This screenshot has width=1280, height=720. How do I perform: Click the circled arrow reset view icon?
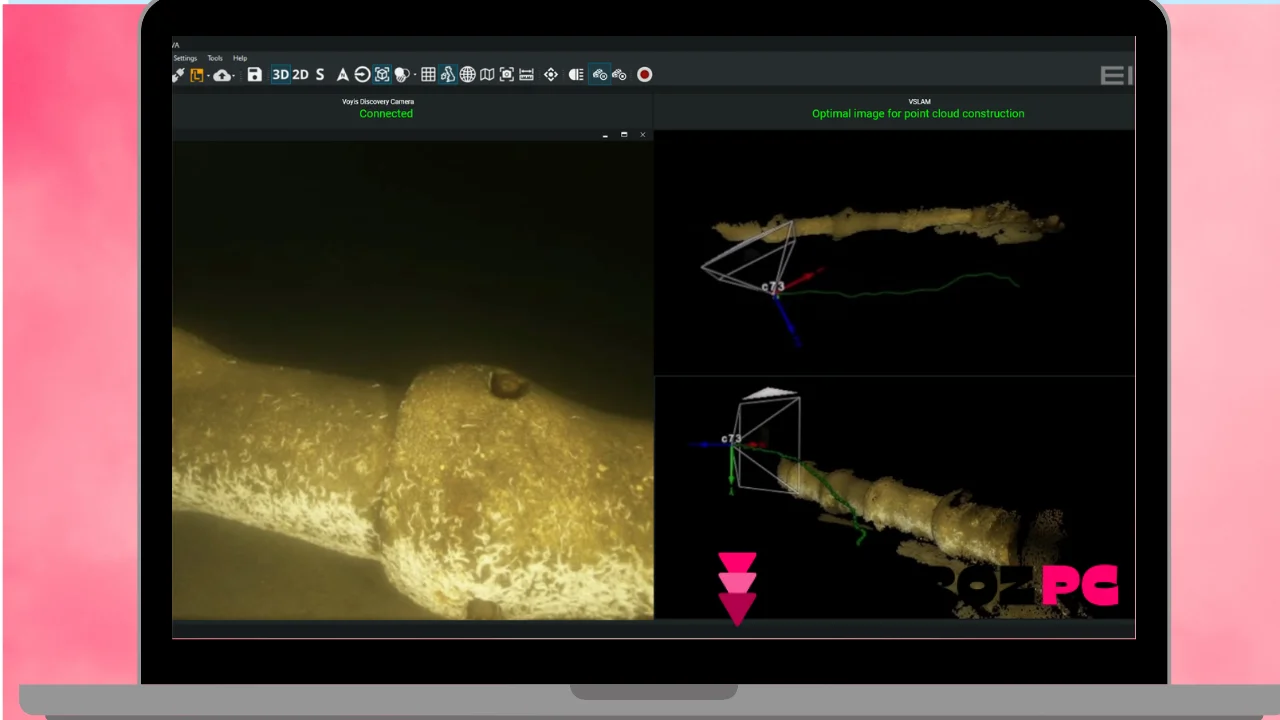click(362, 75)
